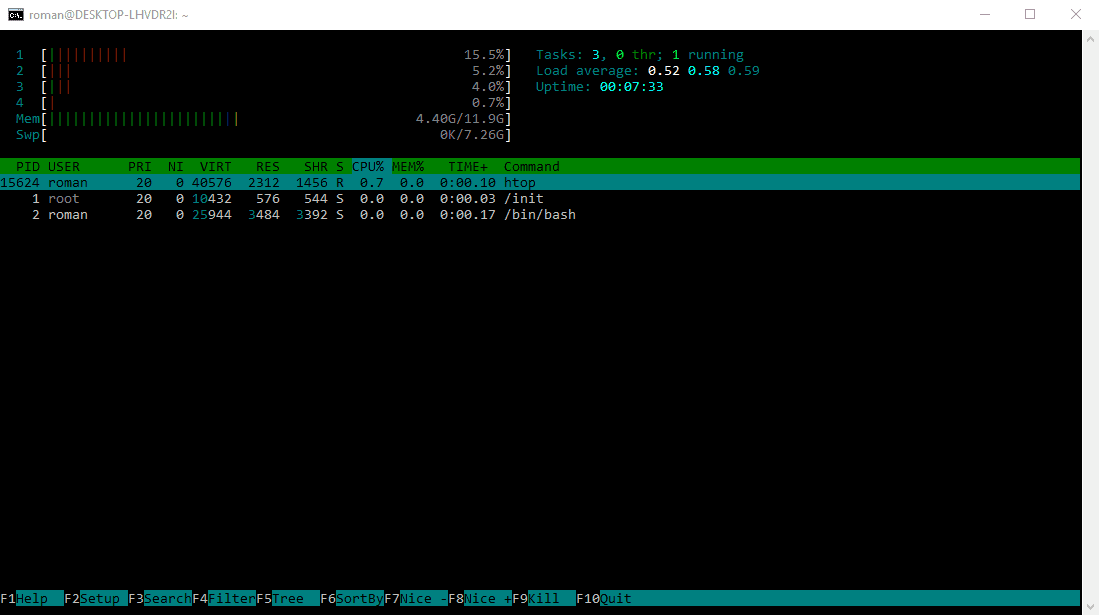Image resolution: width=1099 pixels, height=615 pixels.
Task: Click F8 Nice plus
Action: (480, 598)
